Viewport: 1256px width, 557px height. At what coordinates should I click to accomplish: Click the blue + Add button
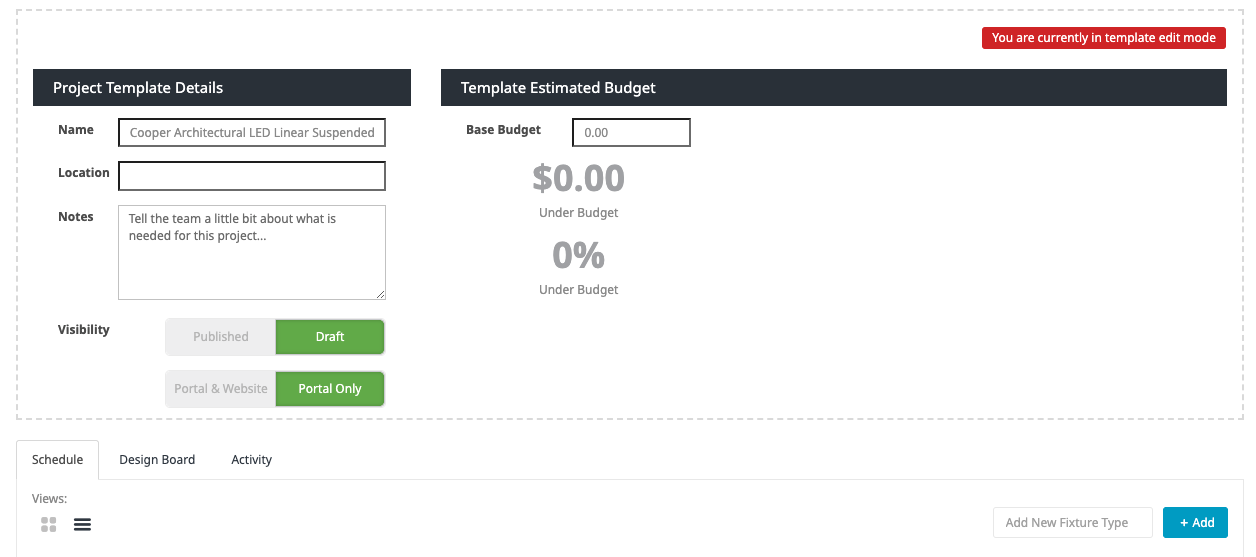(1195, 522)
